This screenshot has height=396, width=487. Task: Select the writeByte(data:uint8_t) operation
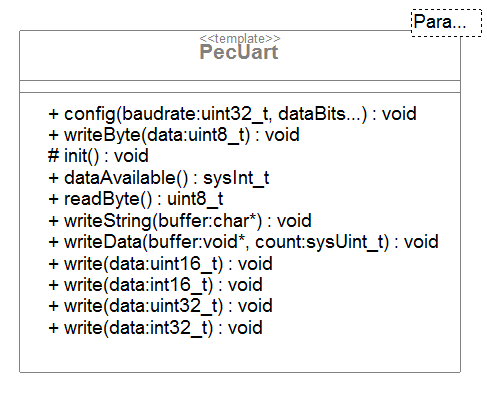click(x=174, y=135)
